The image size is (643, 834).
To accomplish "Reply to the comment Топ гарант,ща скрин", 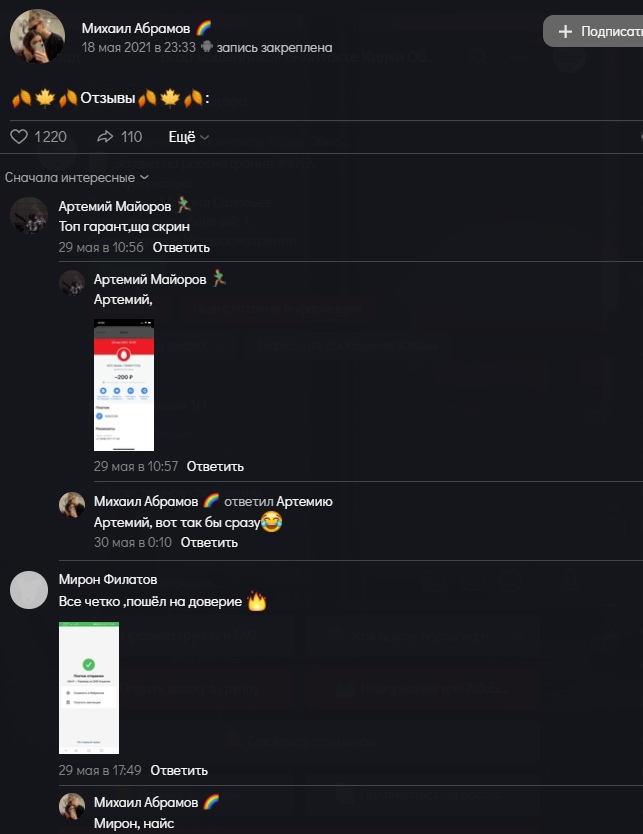I will 181,247.
